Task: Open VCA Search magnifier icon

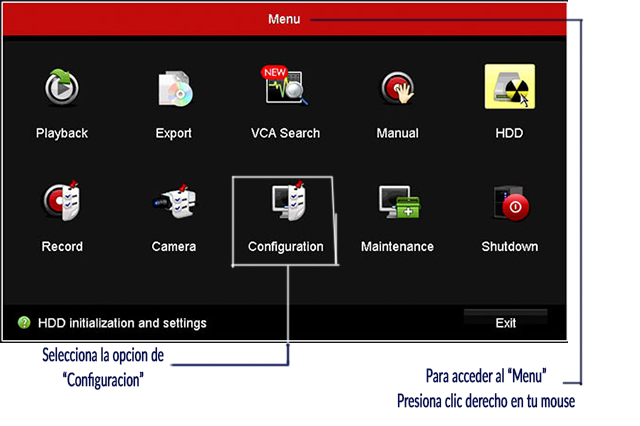Action: 287,90
